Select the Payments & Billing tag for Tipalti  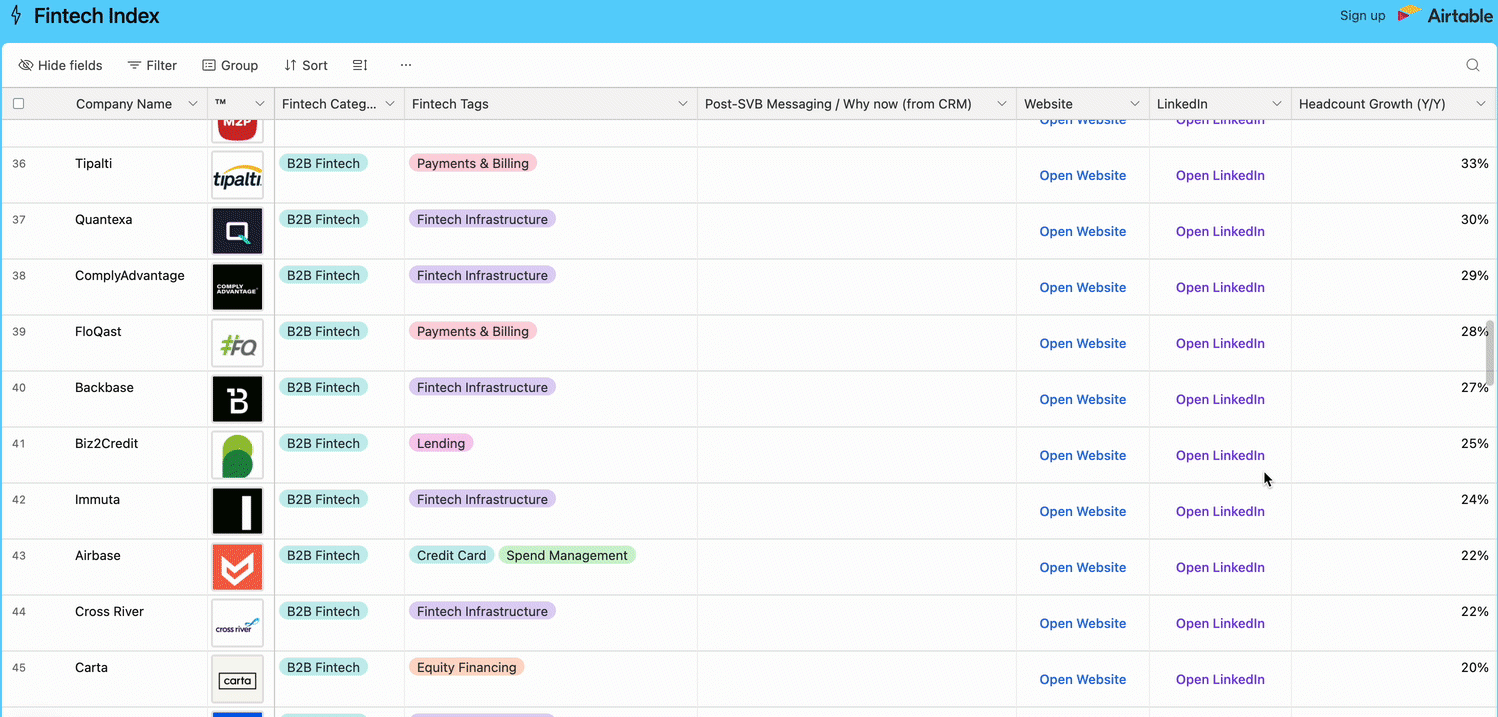pyautogui.click(x=473, y=164)
